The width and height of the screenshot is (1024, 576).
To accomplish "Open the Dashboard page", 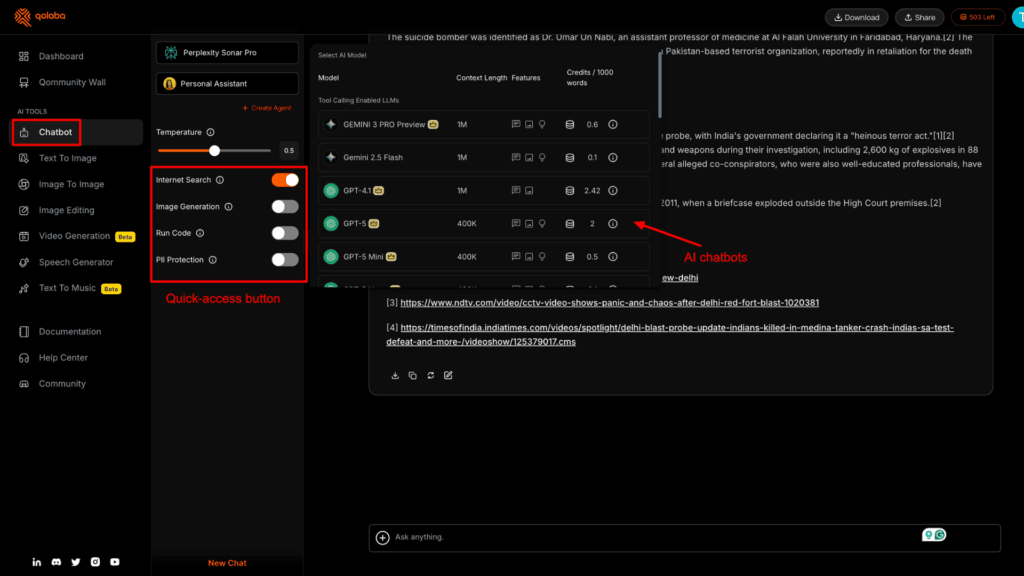I will [x=61, y=56].
